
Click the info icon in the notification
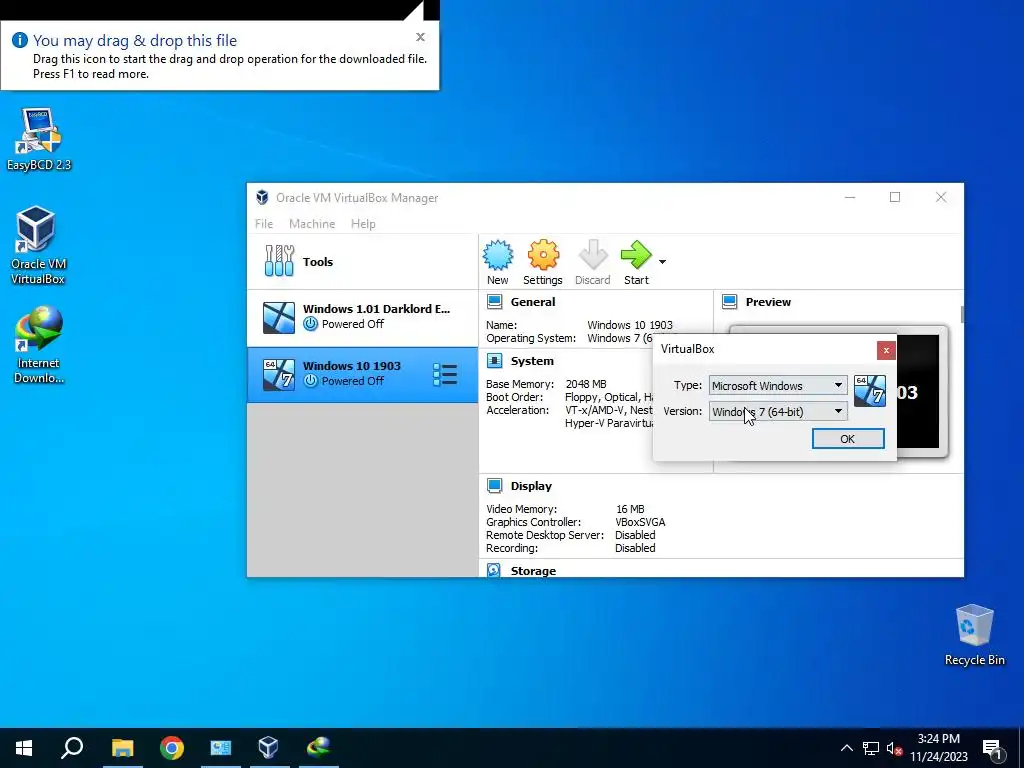(x=20, y=40)
